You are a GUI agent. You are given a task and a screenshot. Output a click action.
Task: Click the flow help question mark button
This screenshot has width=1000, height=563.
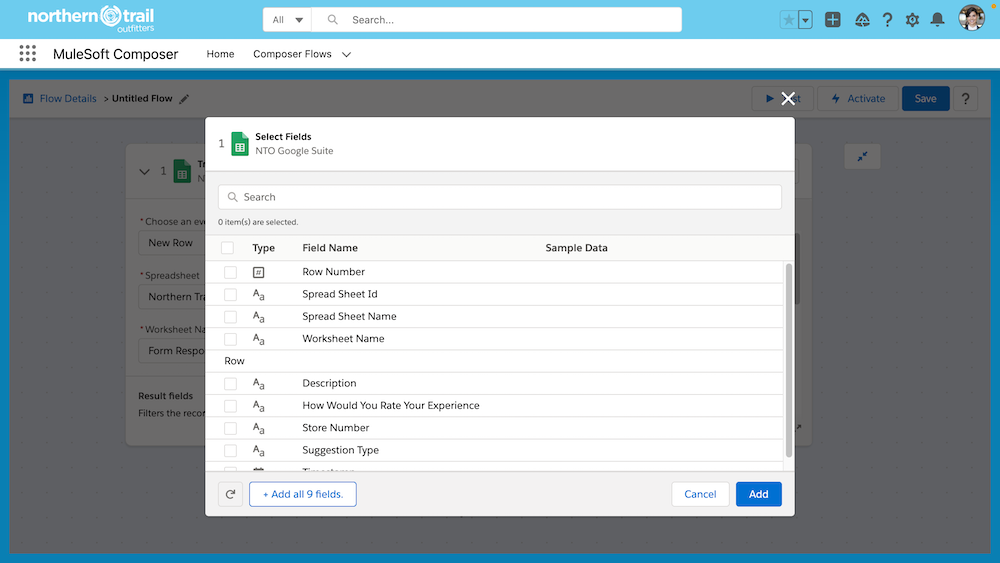click(x=965, y=99)
